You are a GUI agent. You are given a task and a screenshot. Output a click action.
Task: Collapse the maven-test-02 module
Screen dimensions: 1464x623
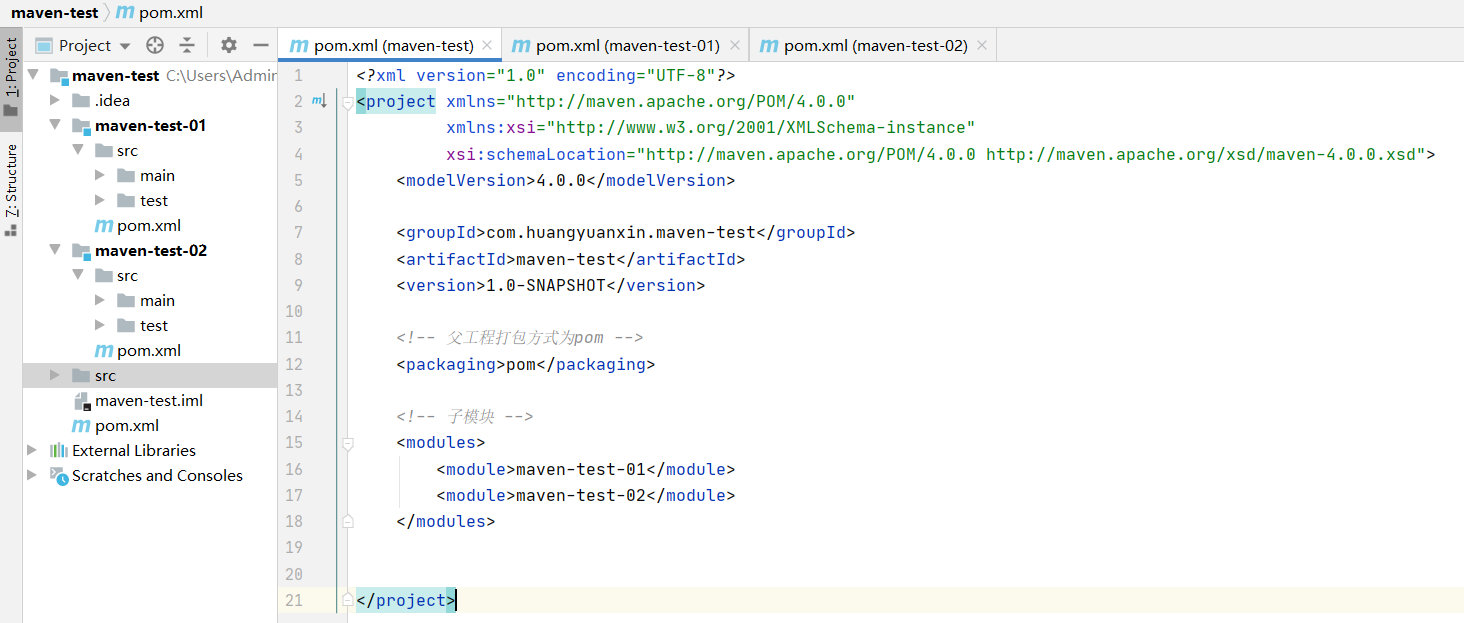point(55,250)
